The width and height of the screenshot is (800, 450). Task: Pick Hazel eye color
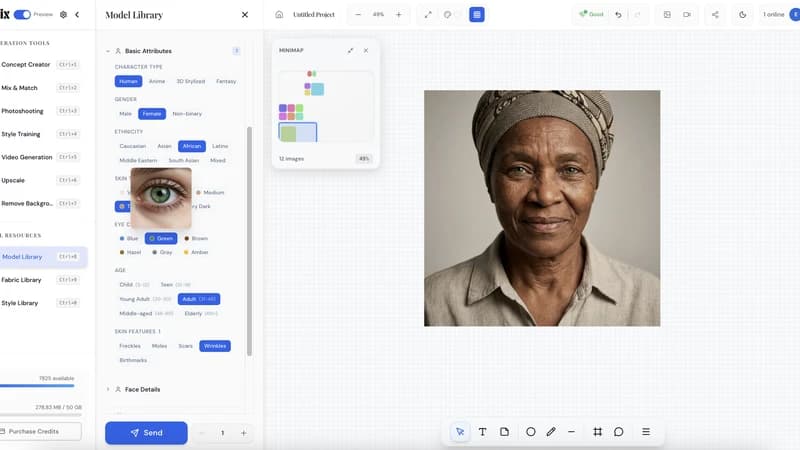coord(130,252)
